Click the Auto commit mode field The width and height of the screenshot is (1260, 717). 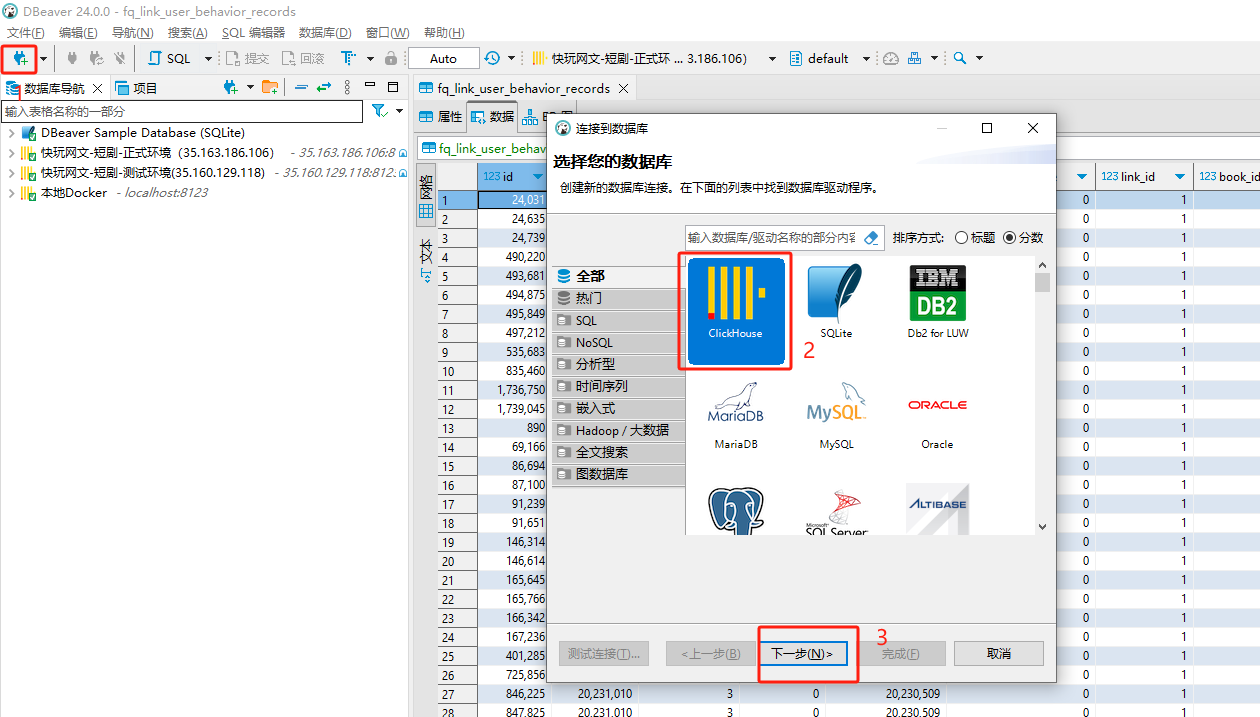(x=443, y=58)
